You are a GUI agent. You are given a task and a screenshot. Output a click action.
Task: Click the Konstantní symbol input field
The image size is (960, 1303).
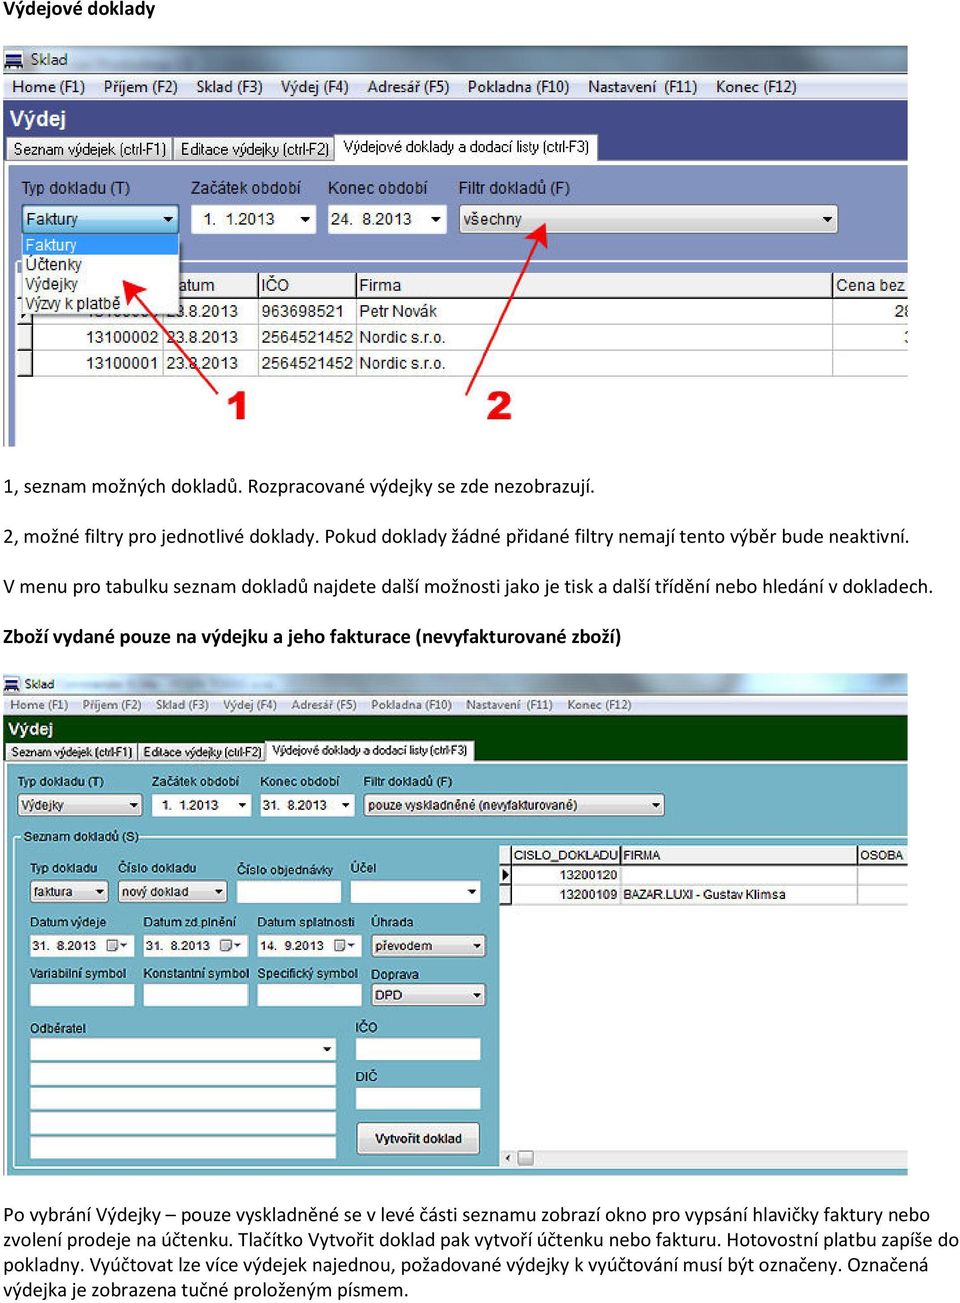pos(196,995)
